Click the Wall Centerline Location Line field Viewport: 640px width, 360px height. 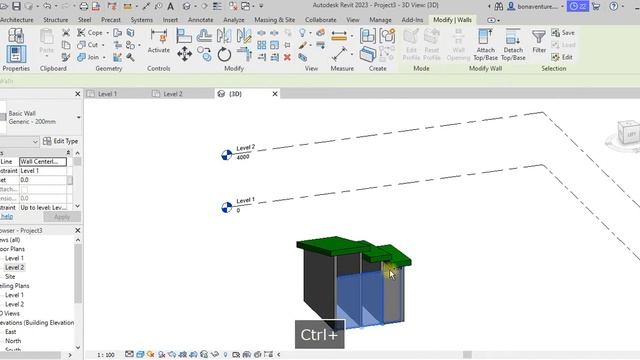[x=43, y=162]
